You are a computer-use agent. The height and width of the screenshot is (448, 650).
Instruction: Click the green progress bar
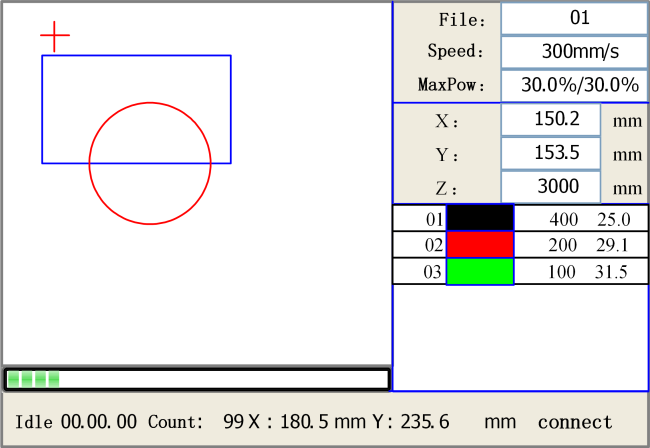point(196,379)
